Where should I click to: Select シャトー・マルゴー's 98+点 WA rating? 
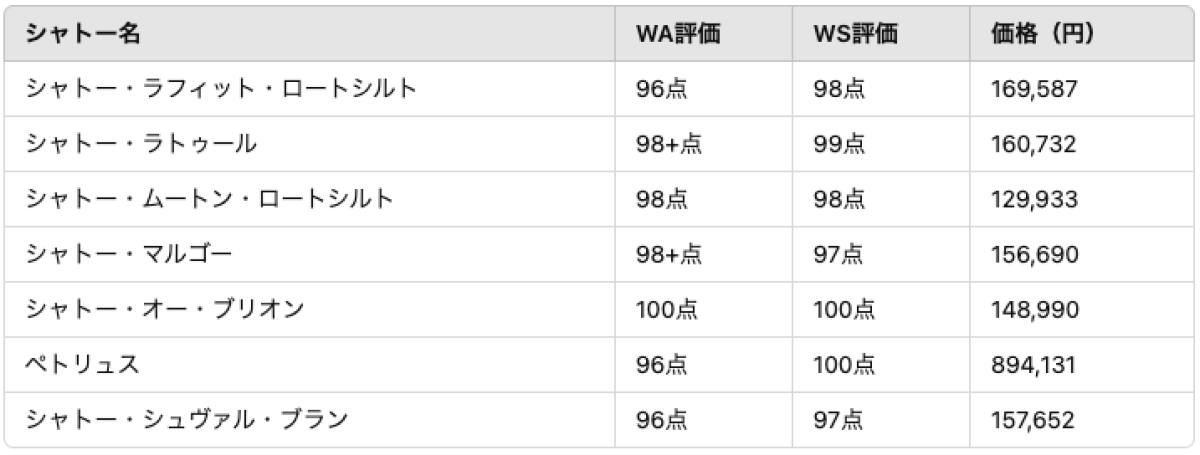pyautogui.click(x=668, y=254)
